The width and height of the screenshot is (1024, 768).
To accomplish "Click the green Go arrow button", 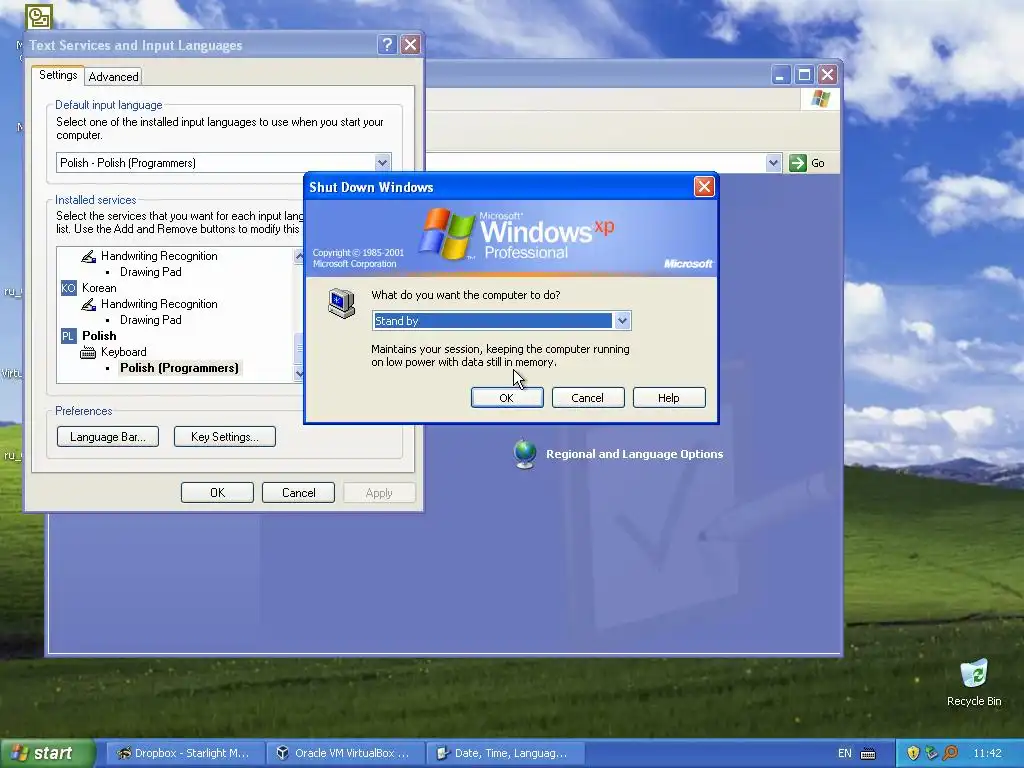I will [x=797, y=163].
